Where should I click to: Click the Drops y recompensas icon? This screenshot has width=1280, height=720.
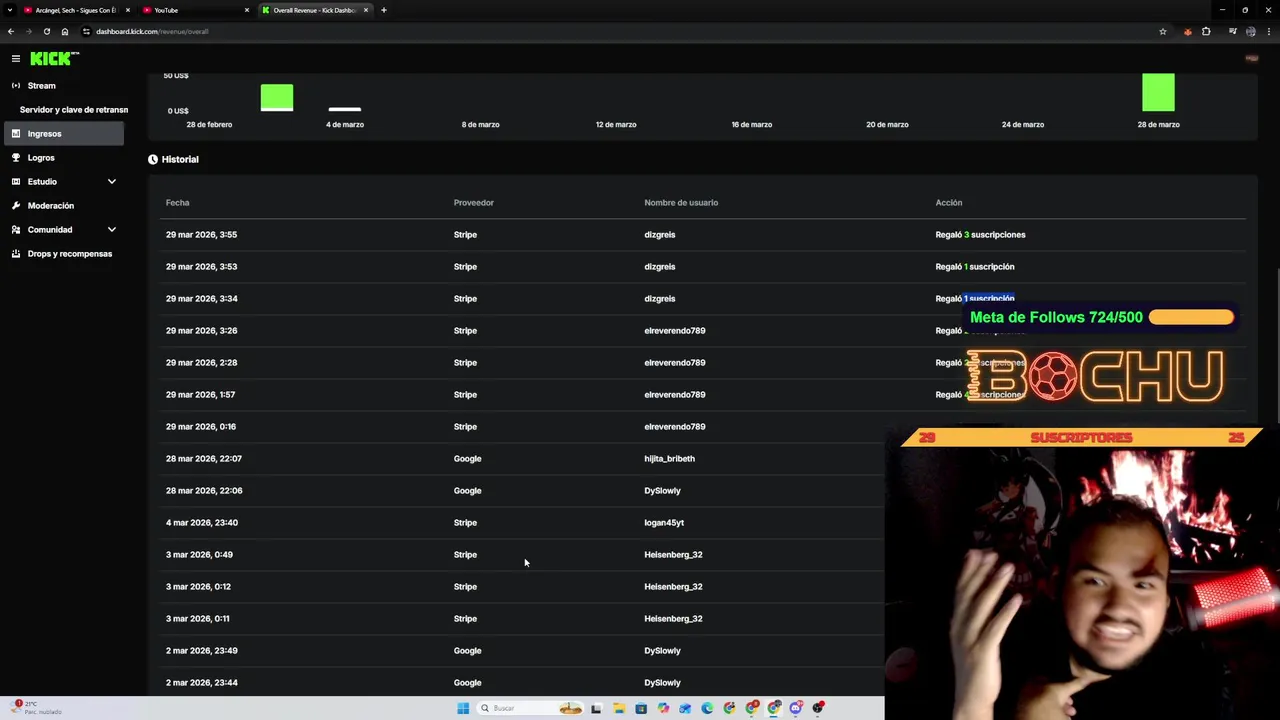[x=15, y=253]
